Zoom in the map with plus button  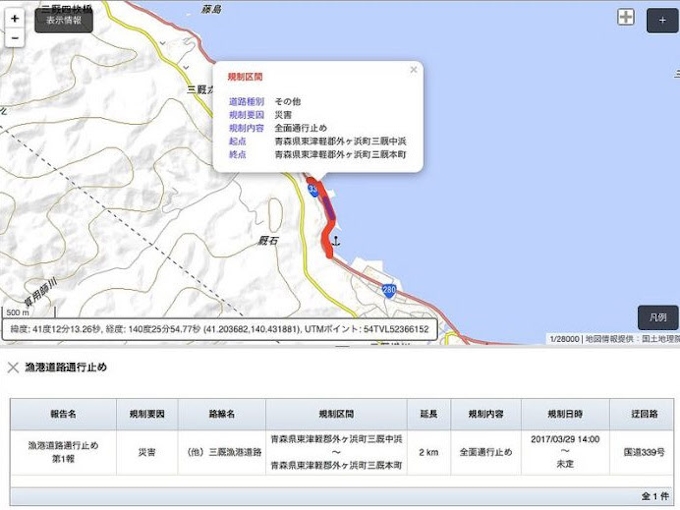point(14,19)
